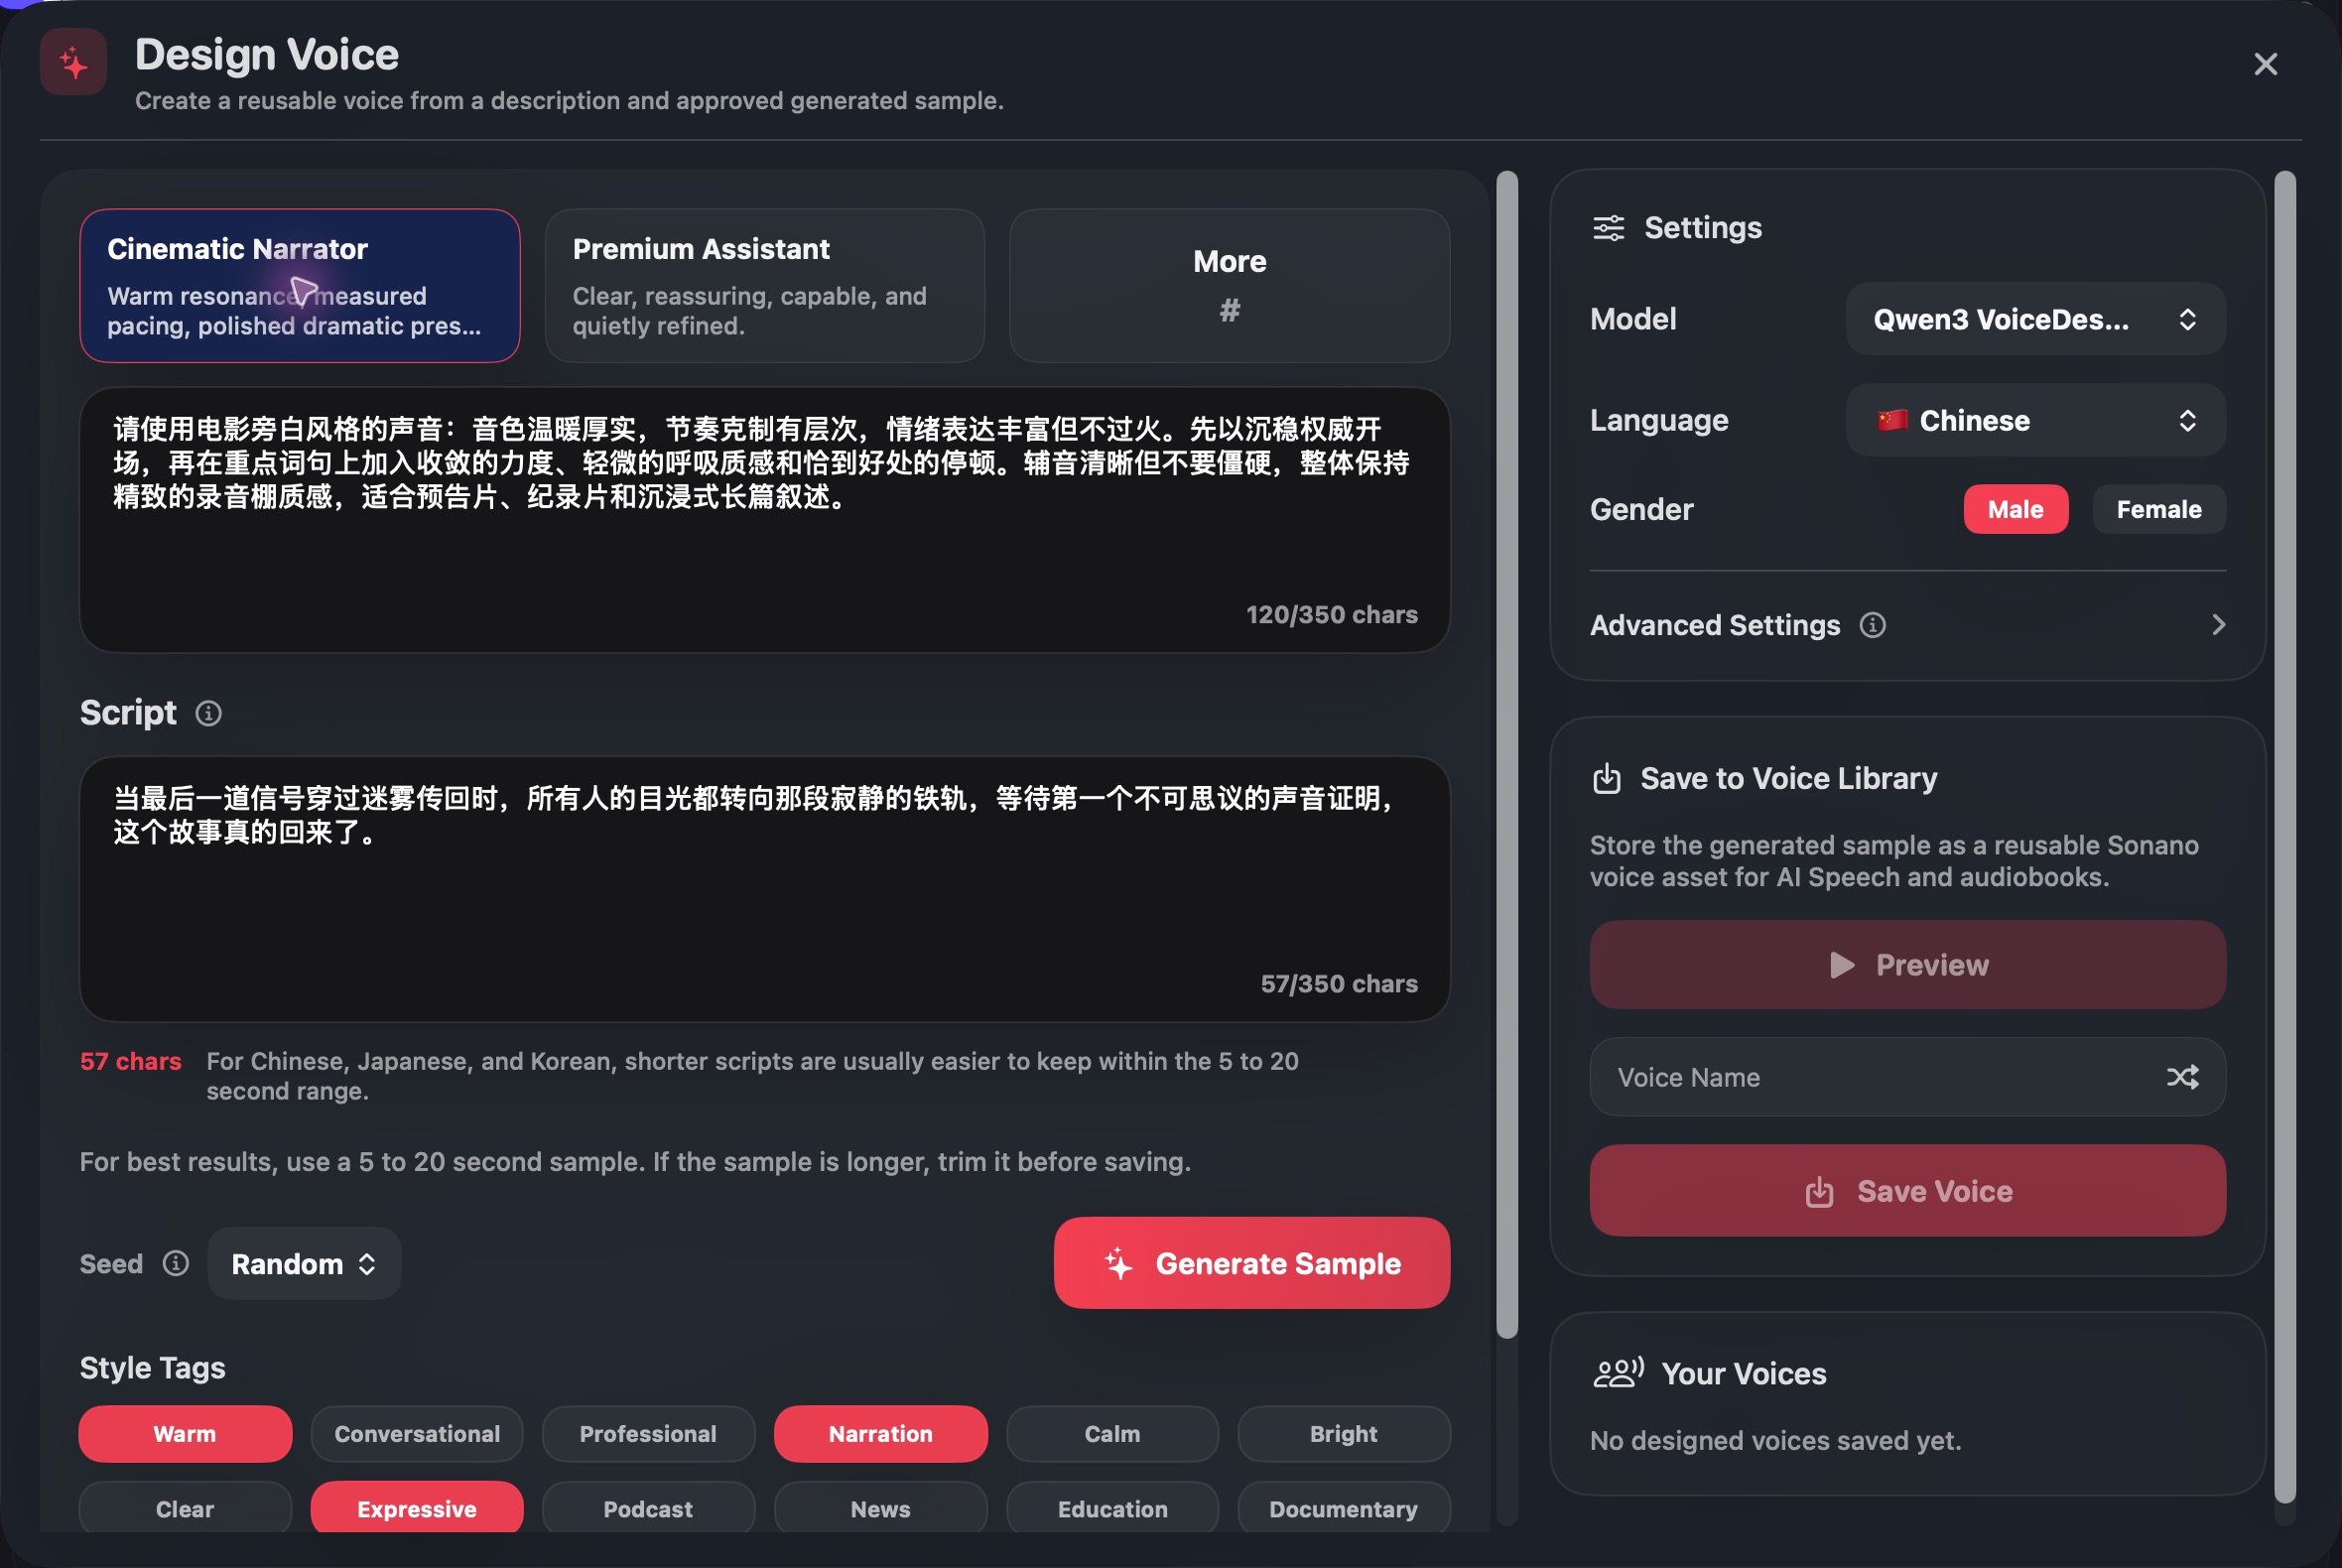Click the left panel scrollbar
This screenshot has width=2342, height=1568.
(1506, 754)
